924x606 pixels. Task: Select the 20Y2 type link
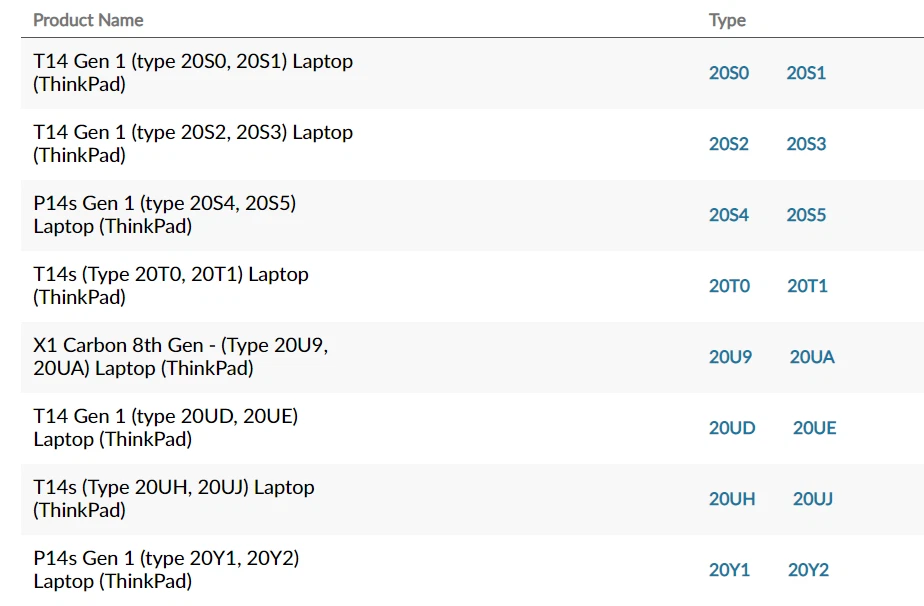point(808,570)
